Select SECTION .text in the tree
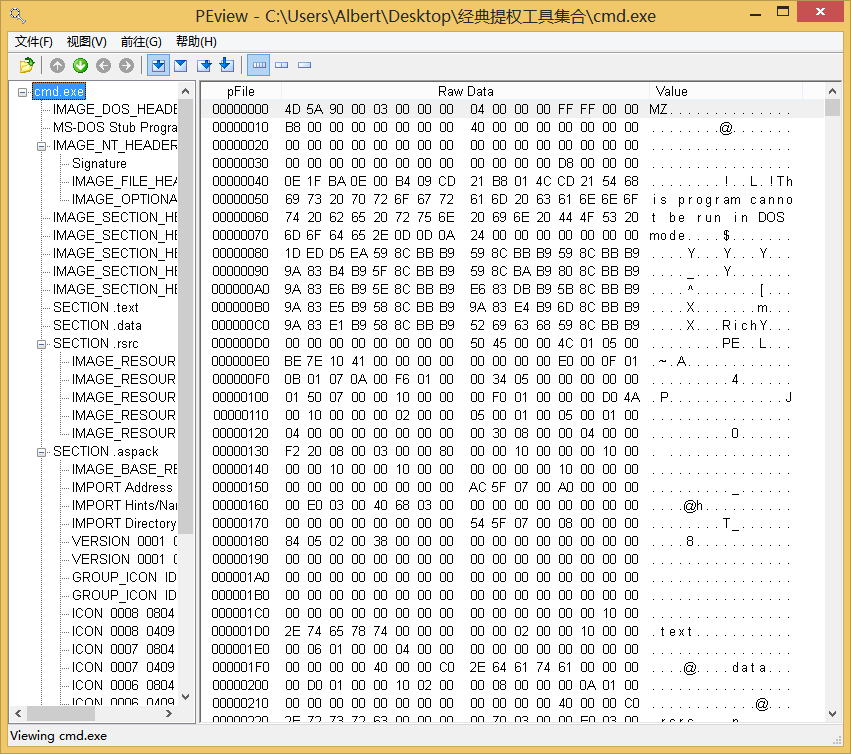This screenshot has width=851, height=754. coord(96,307)
